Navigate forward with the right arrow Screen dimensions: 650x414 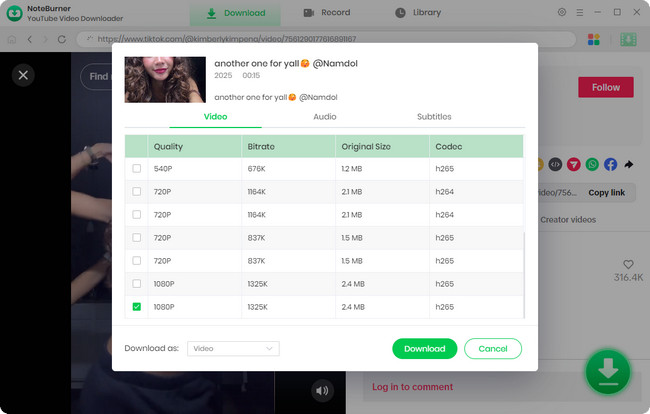tap(46, 39)
